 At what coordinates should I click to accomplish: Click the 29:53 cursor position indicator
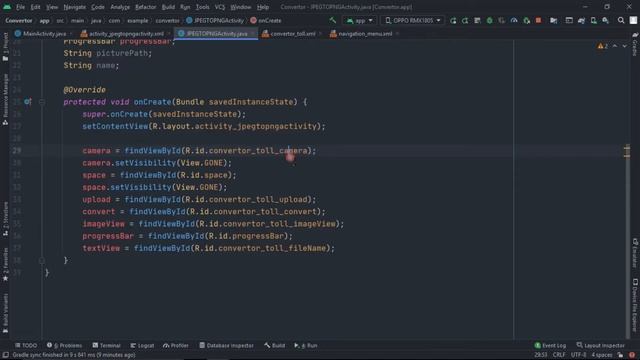point(540,355)
